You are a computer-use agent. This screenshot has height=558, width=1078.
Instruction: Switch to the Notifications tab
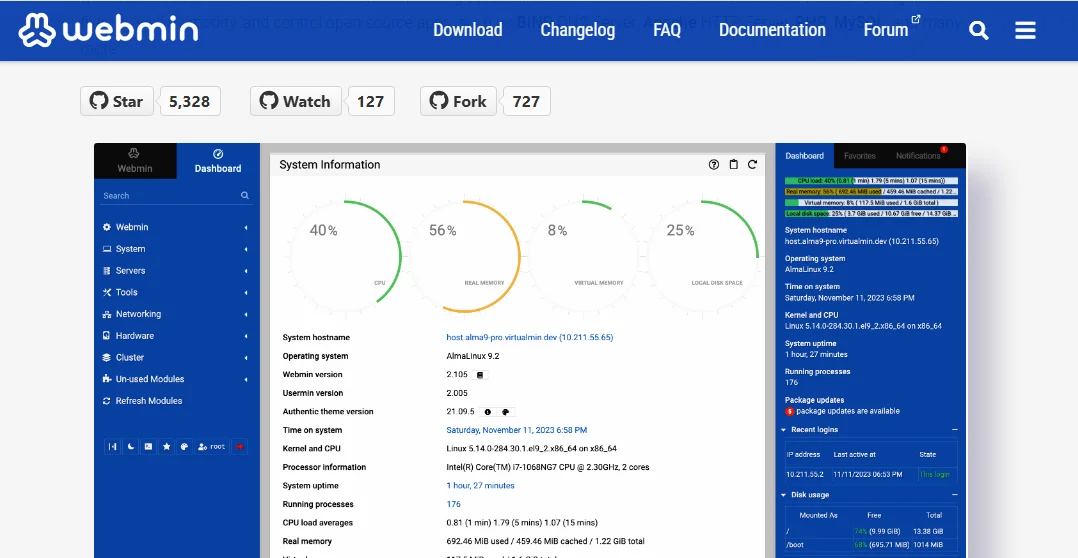918,156
